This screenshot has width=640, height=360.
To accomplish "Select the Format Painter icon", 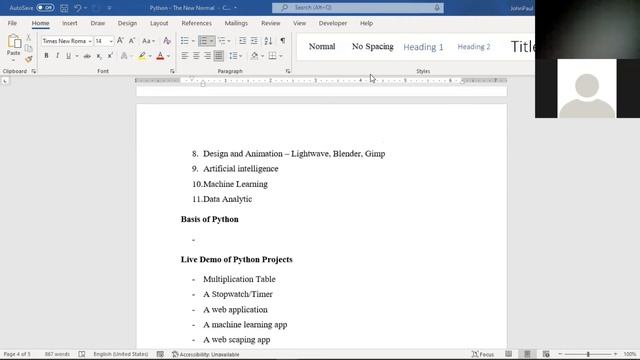I will (x=29, y=59).
